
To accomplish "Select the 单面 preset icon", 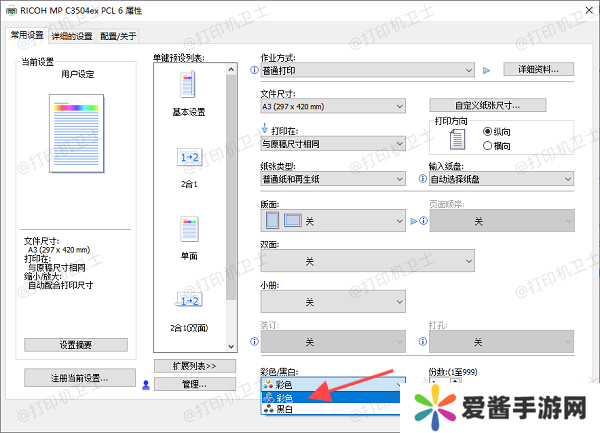I will click(x=189, y=229).
